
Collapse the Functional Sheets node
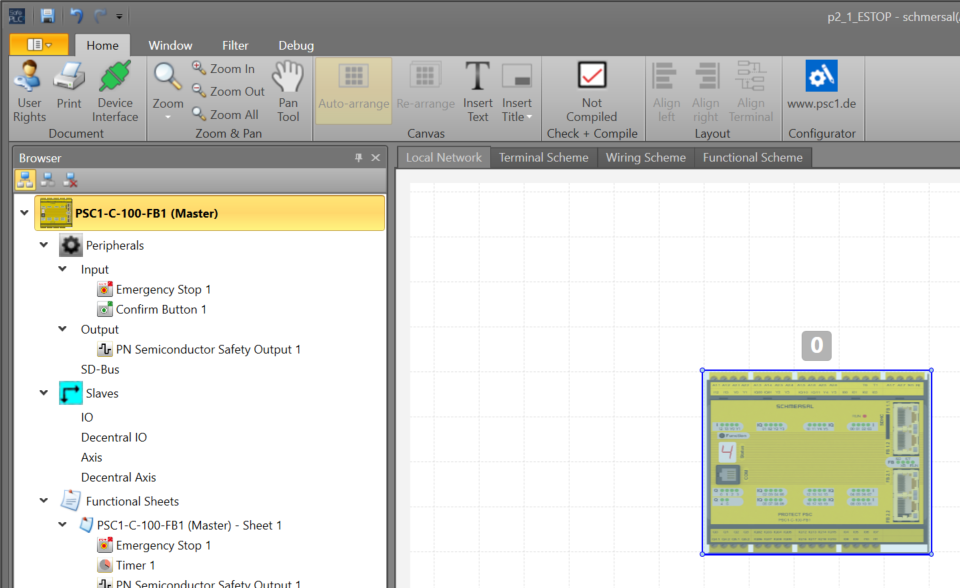click(x=43, y=501)
